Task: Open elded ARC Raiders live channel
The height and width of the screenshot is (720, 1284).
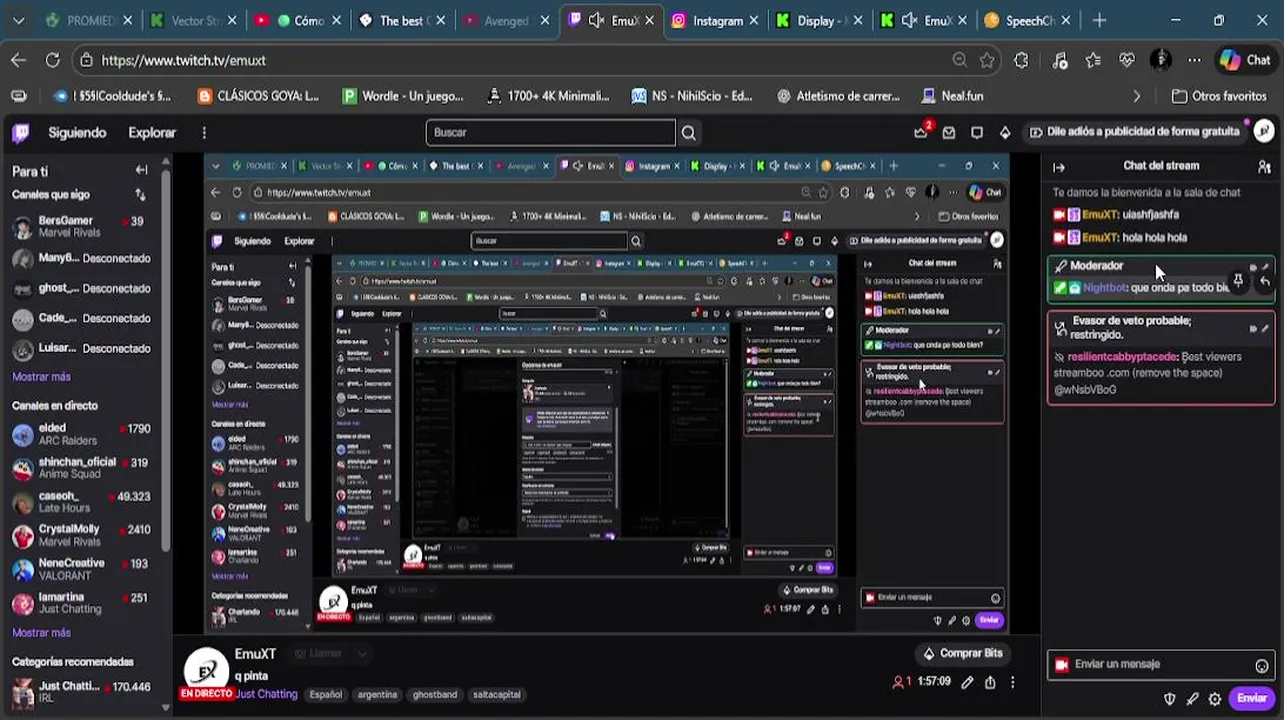Action: 83,435
